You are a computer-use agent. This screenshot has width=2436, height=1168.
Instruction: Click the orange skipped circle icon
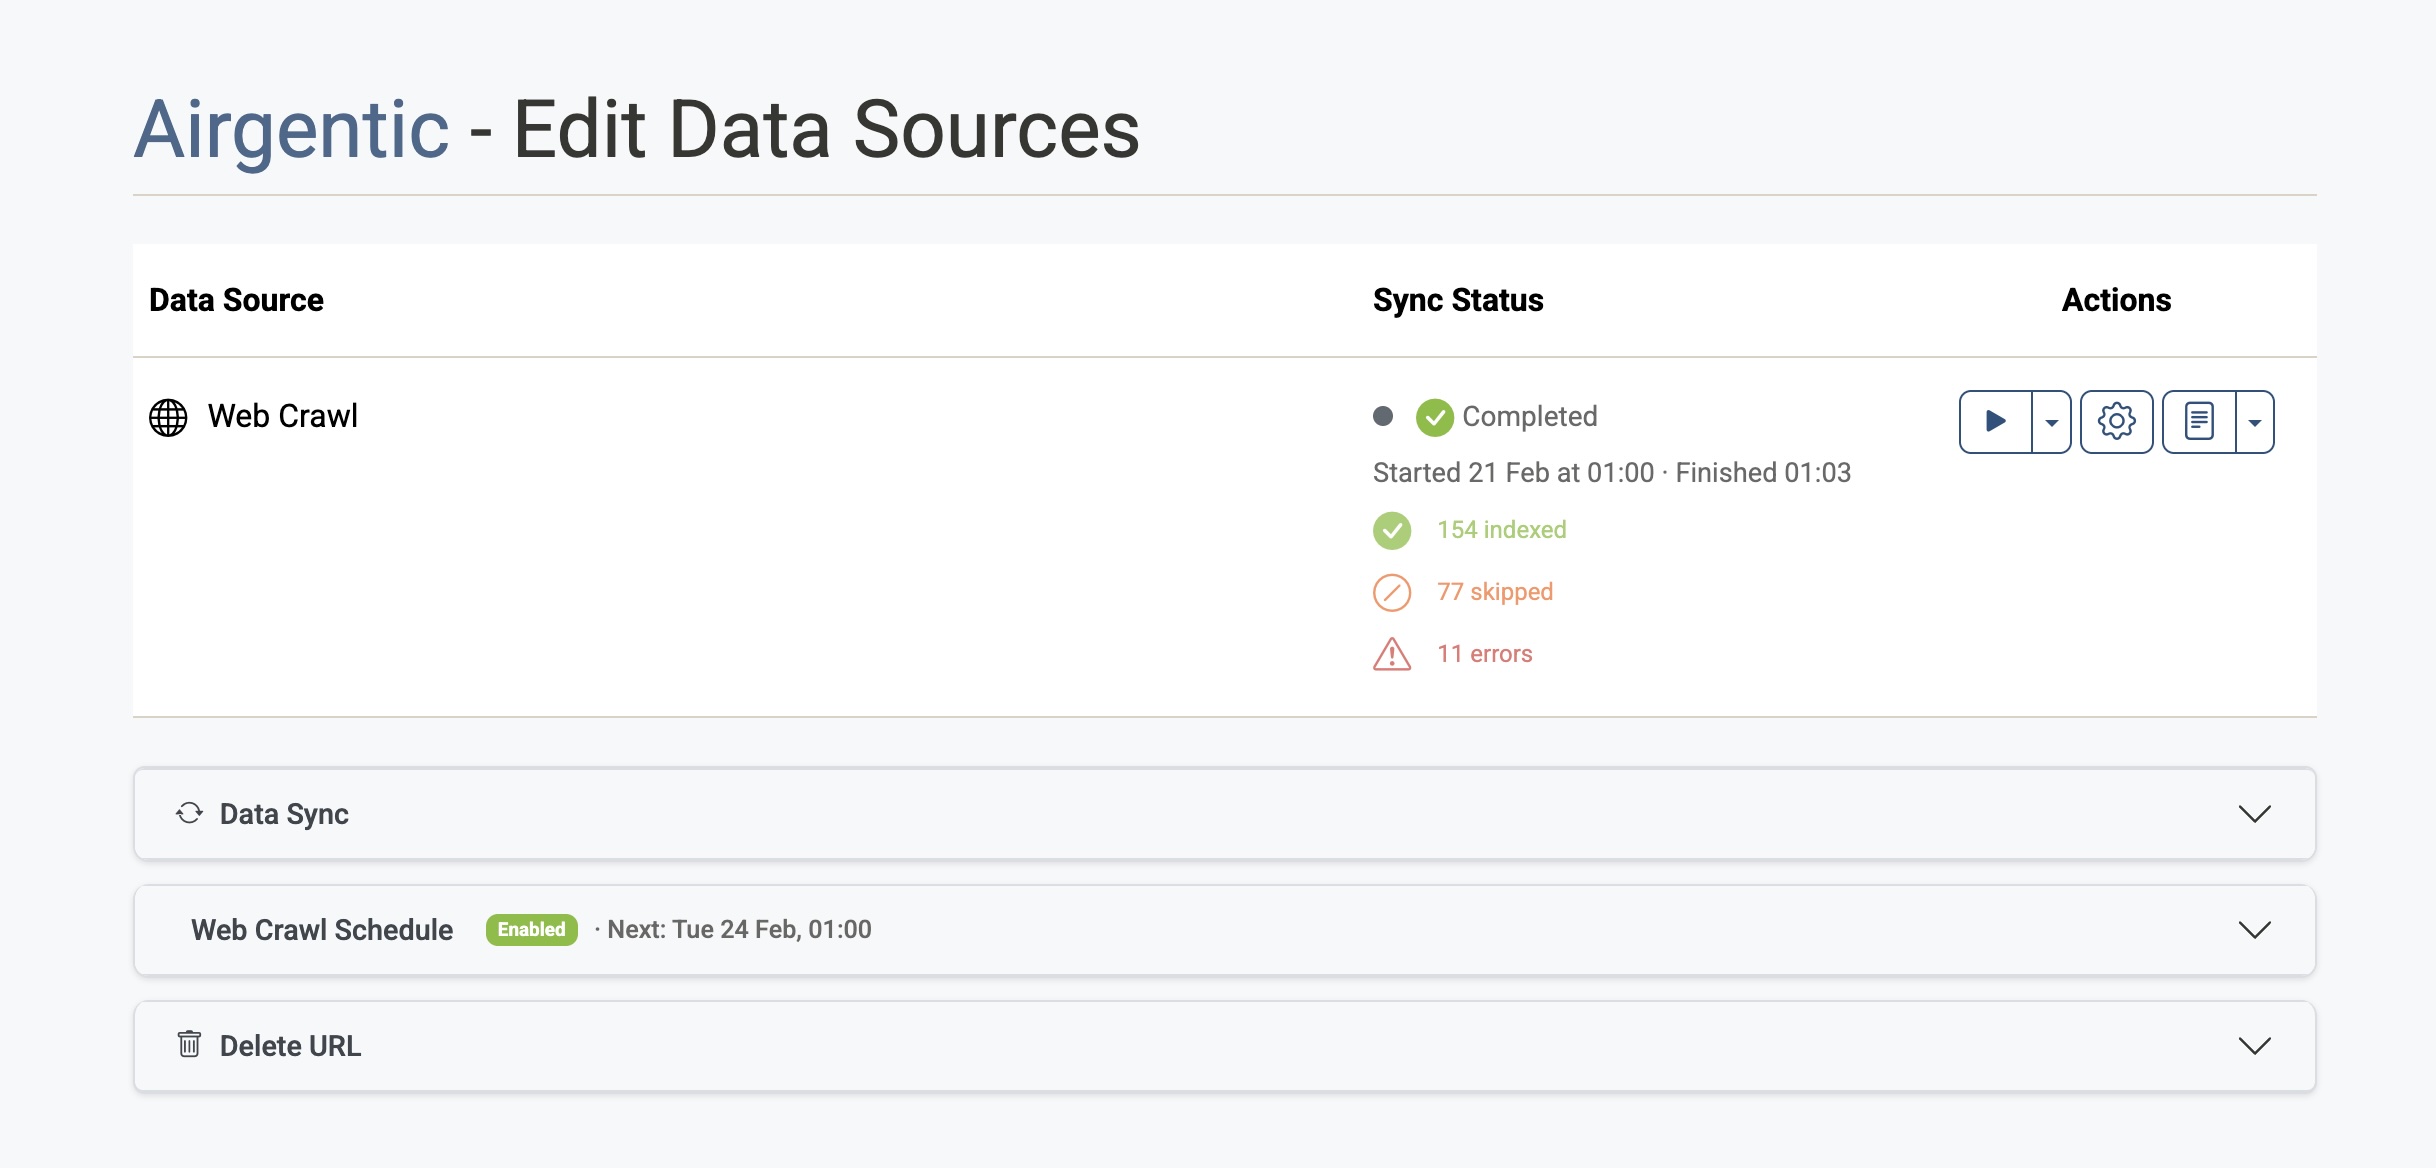pos(1391,592)
